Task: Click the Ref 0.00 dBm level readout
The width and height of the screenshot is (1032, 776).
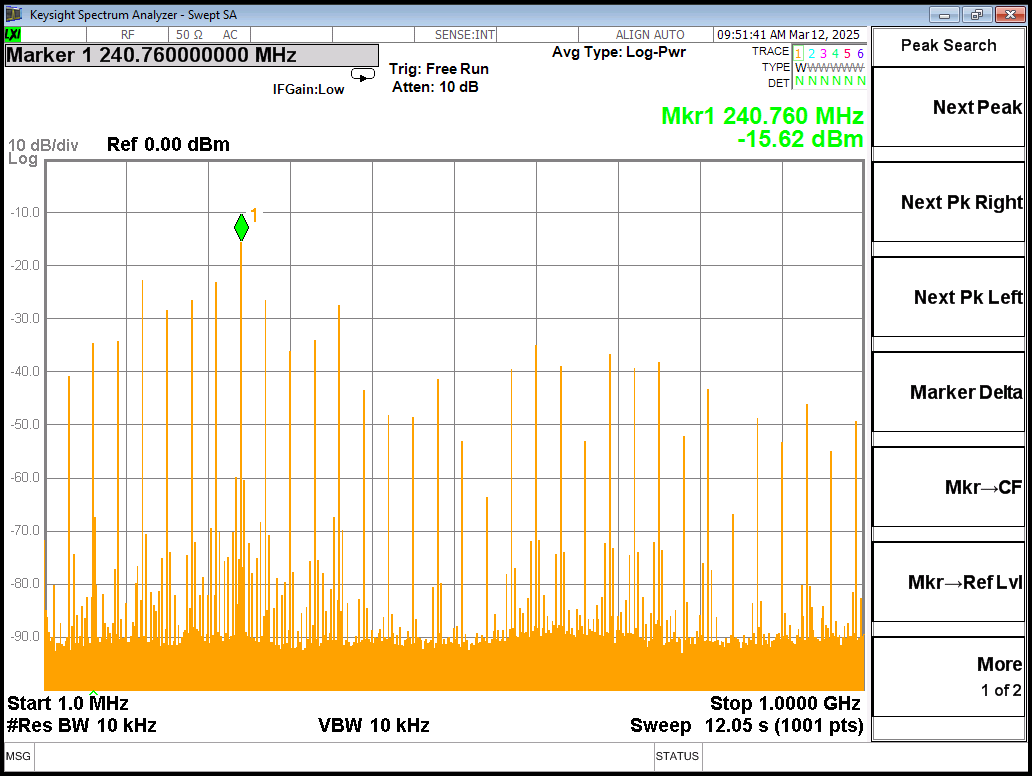Action: coord(168,145)
